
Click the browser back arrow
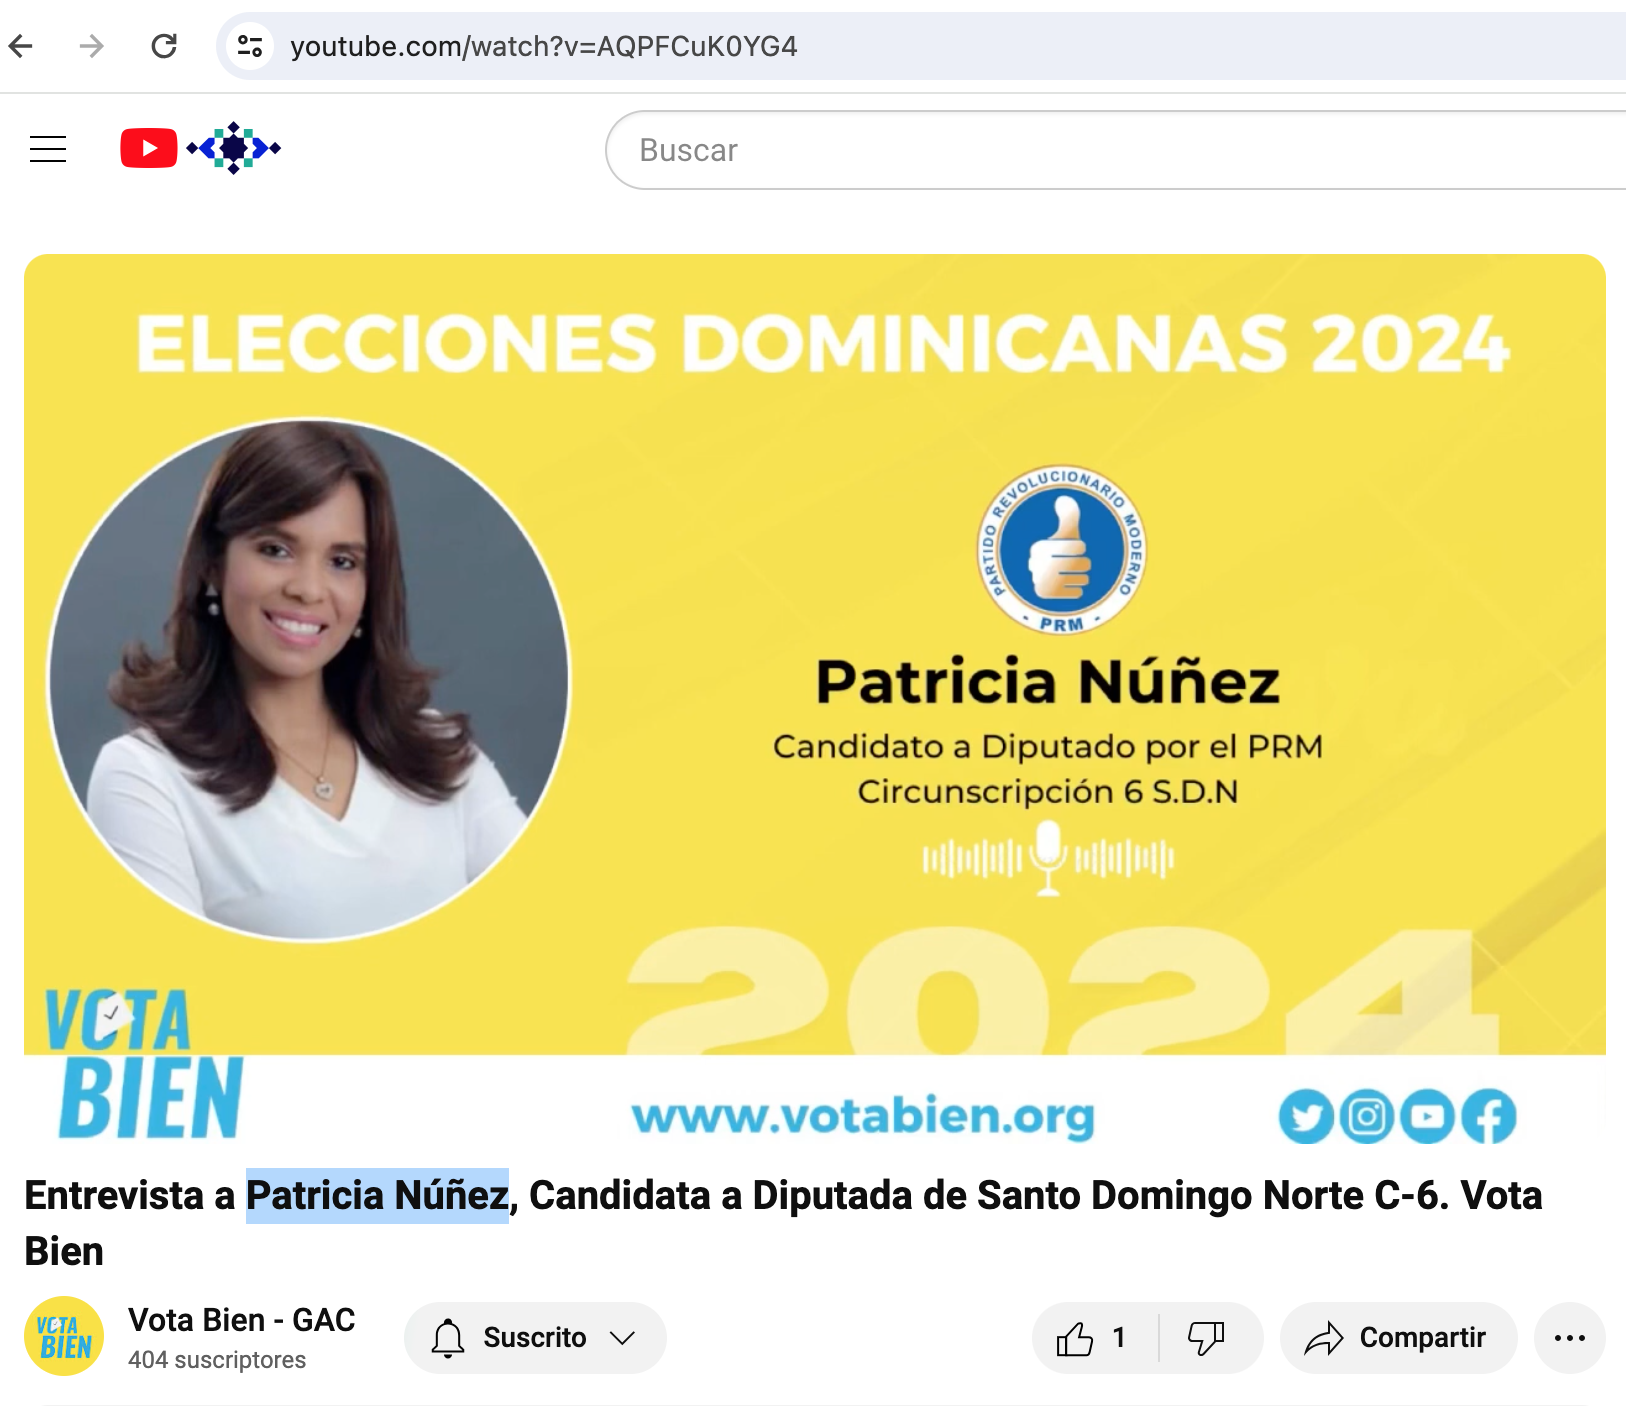pos(21,46)
